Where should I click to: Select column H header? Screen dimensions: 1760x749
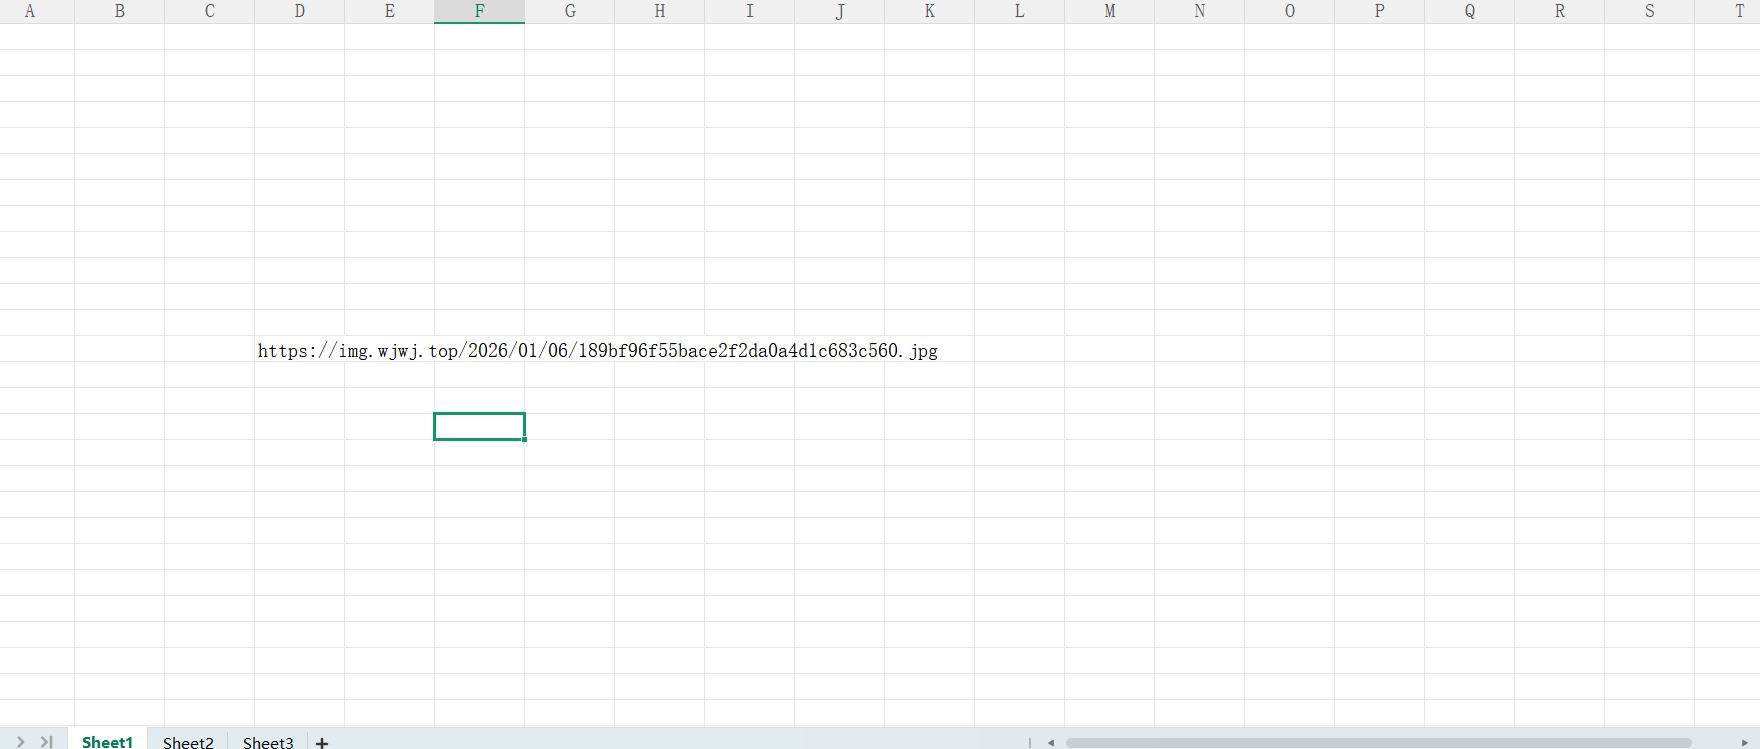tap(659, 11)
